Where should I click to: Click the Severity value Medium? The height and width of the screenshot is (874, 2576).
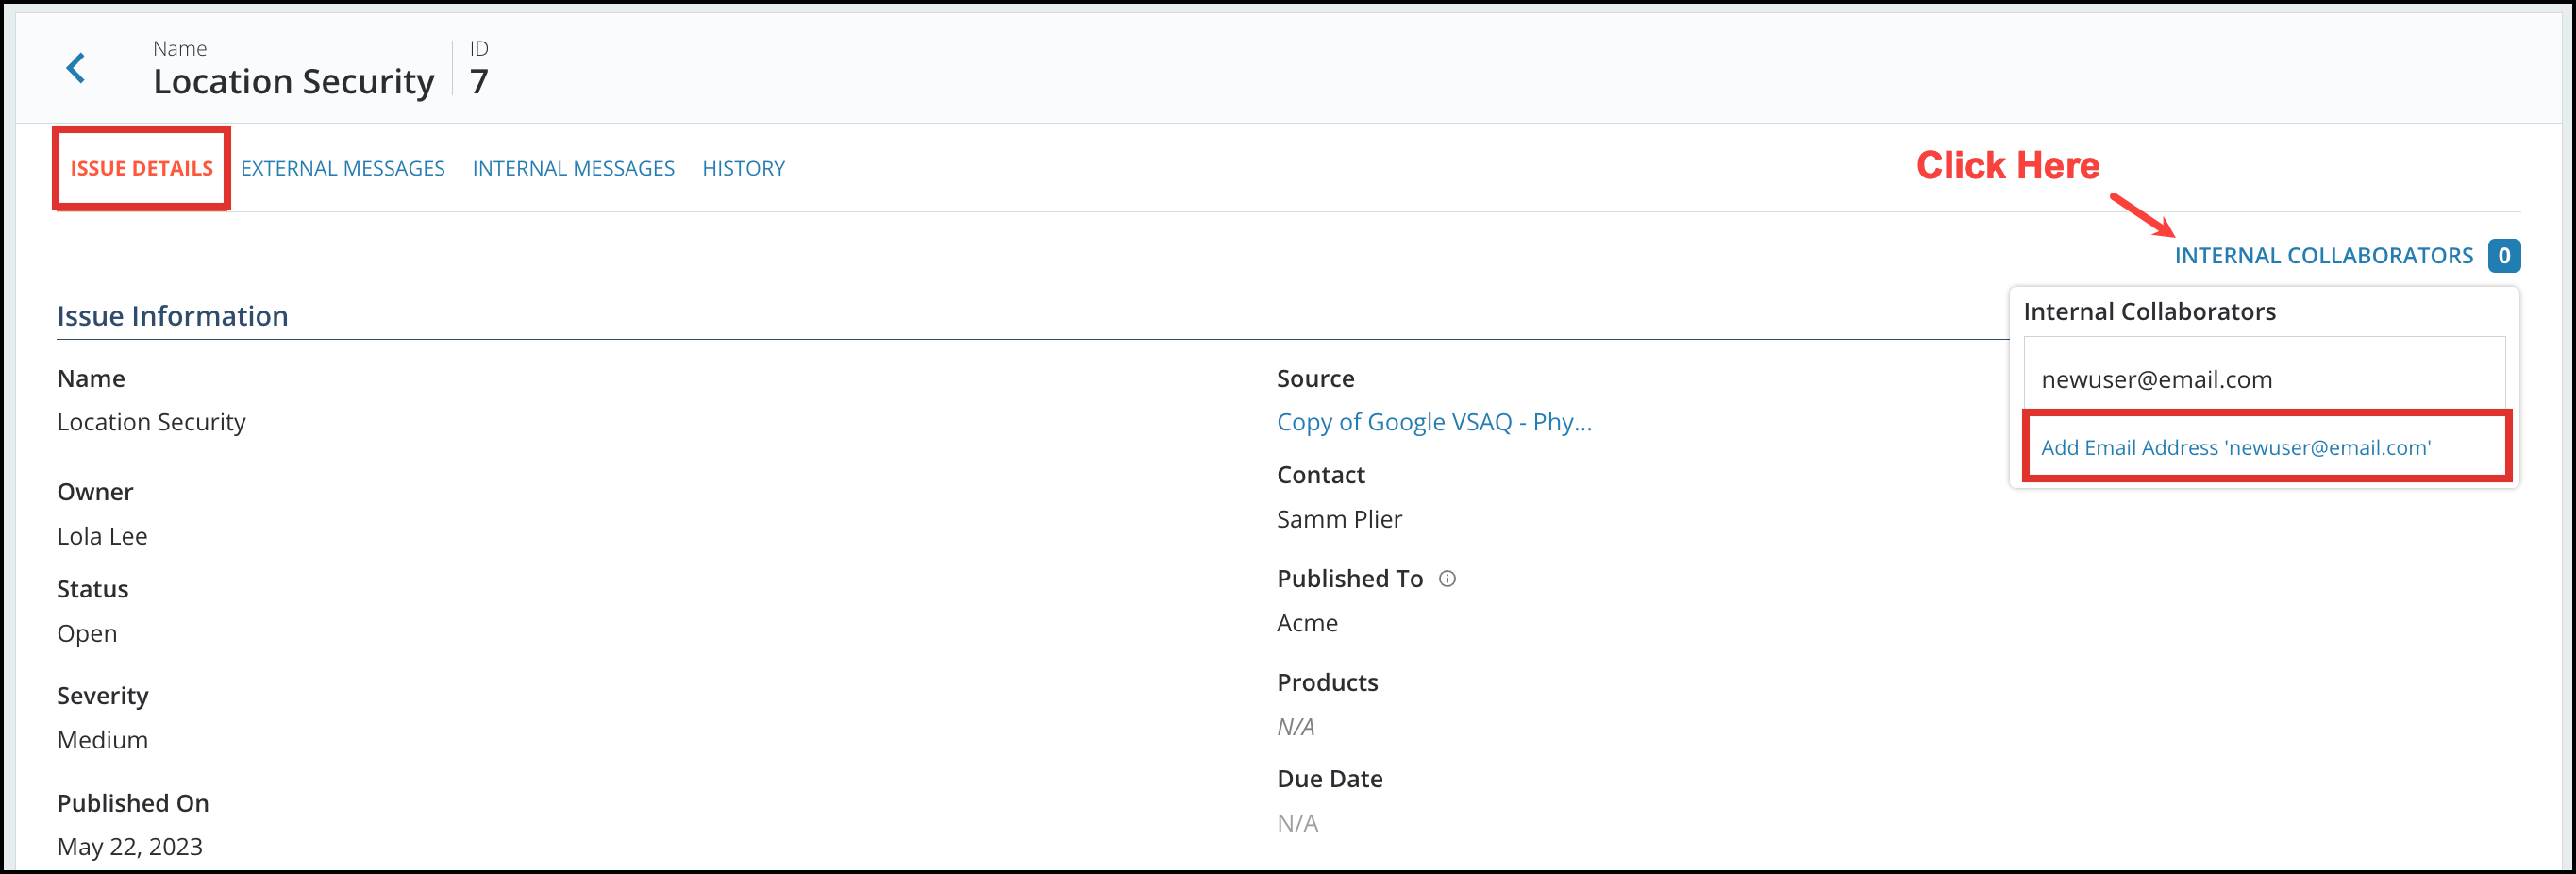pyautogui.click(x=102, y=740)
